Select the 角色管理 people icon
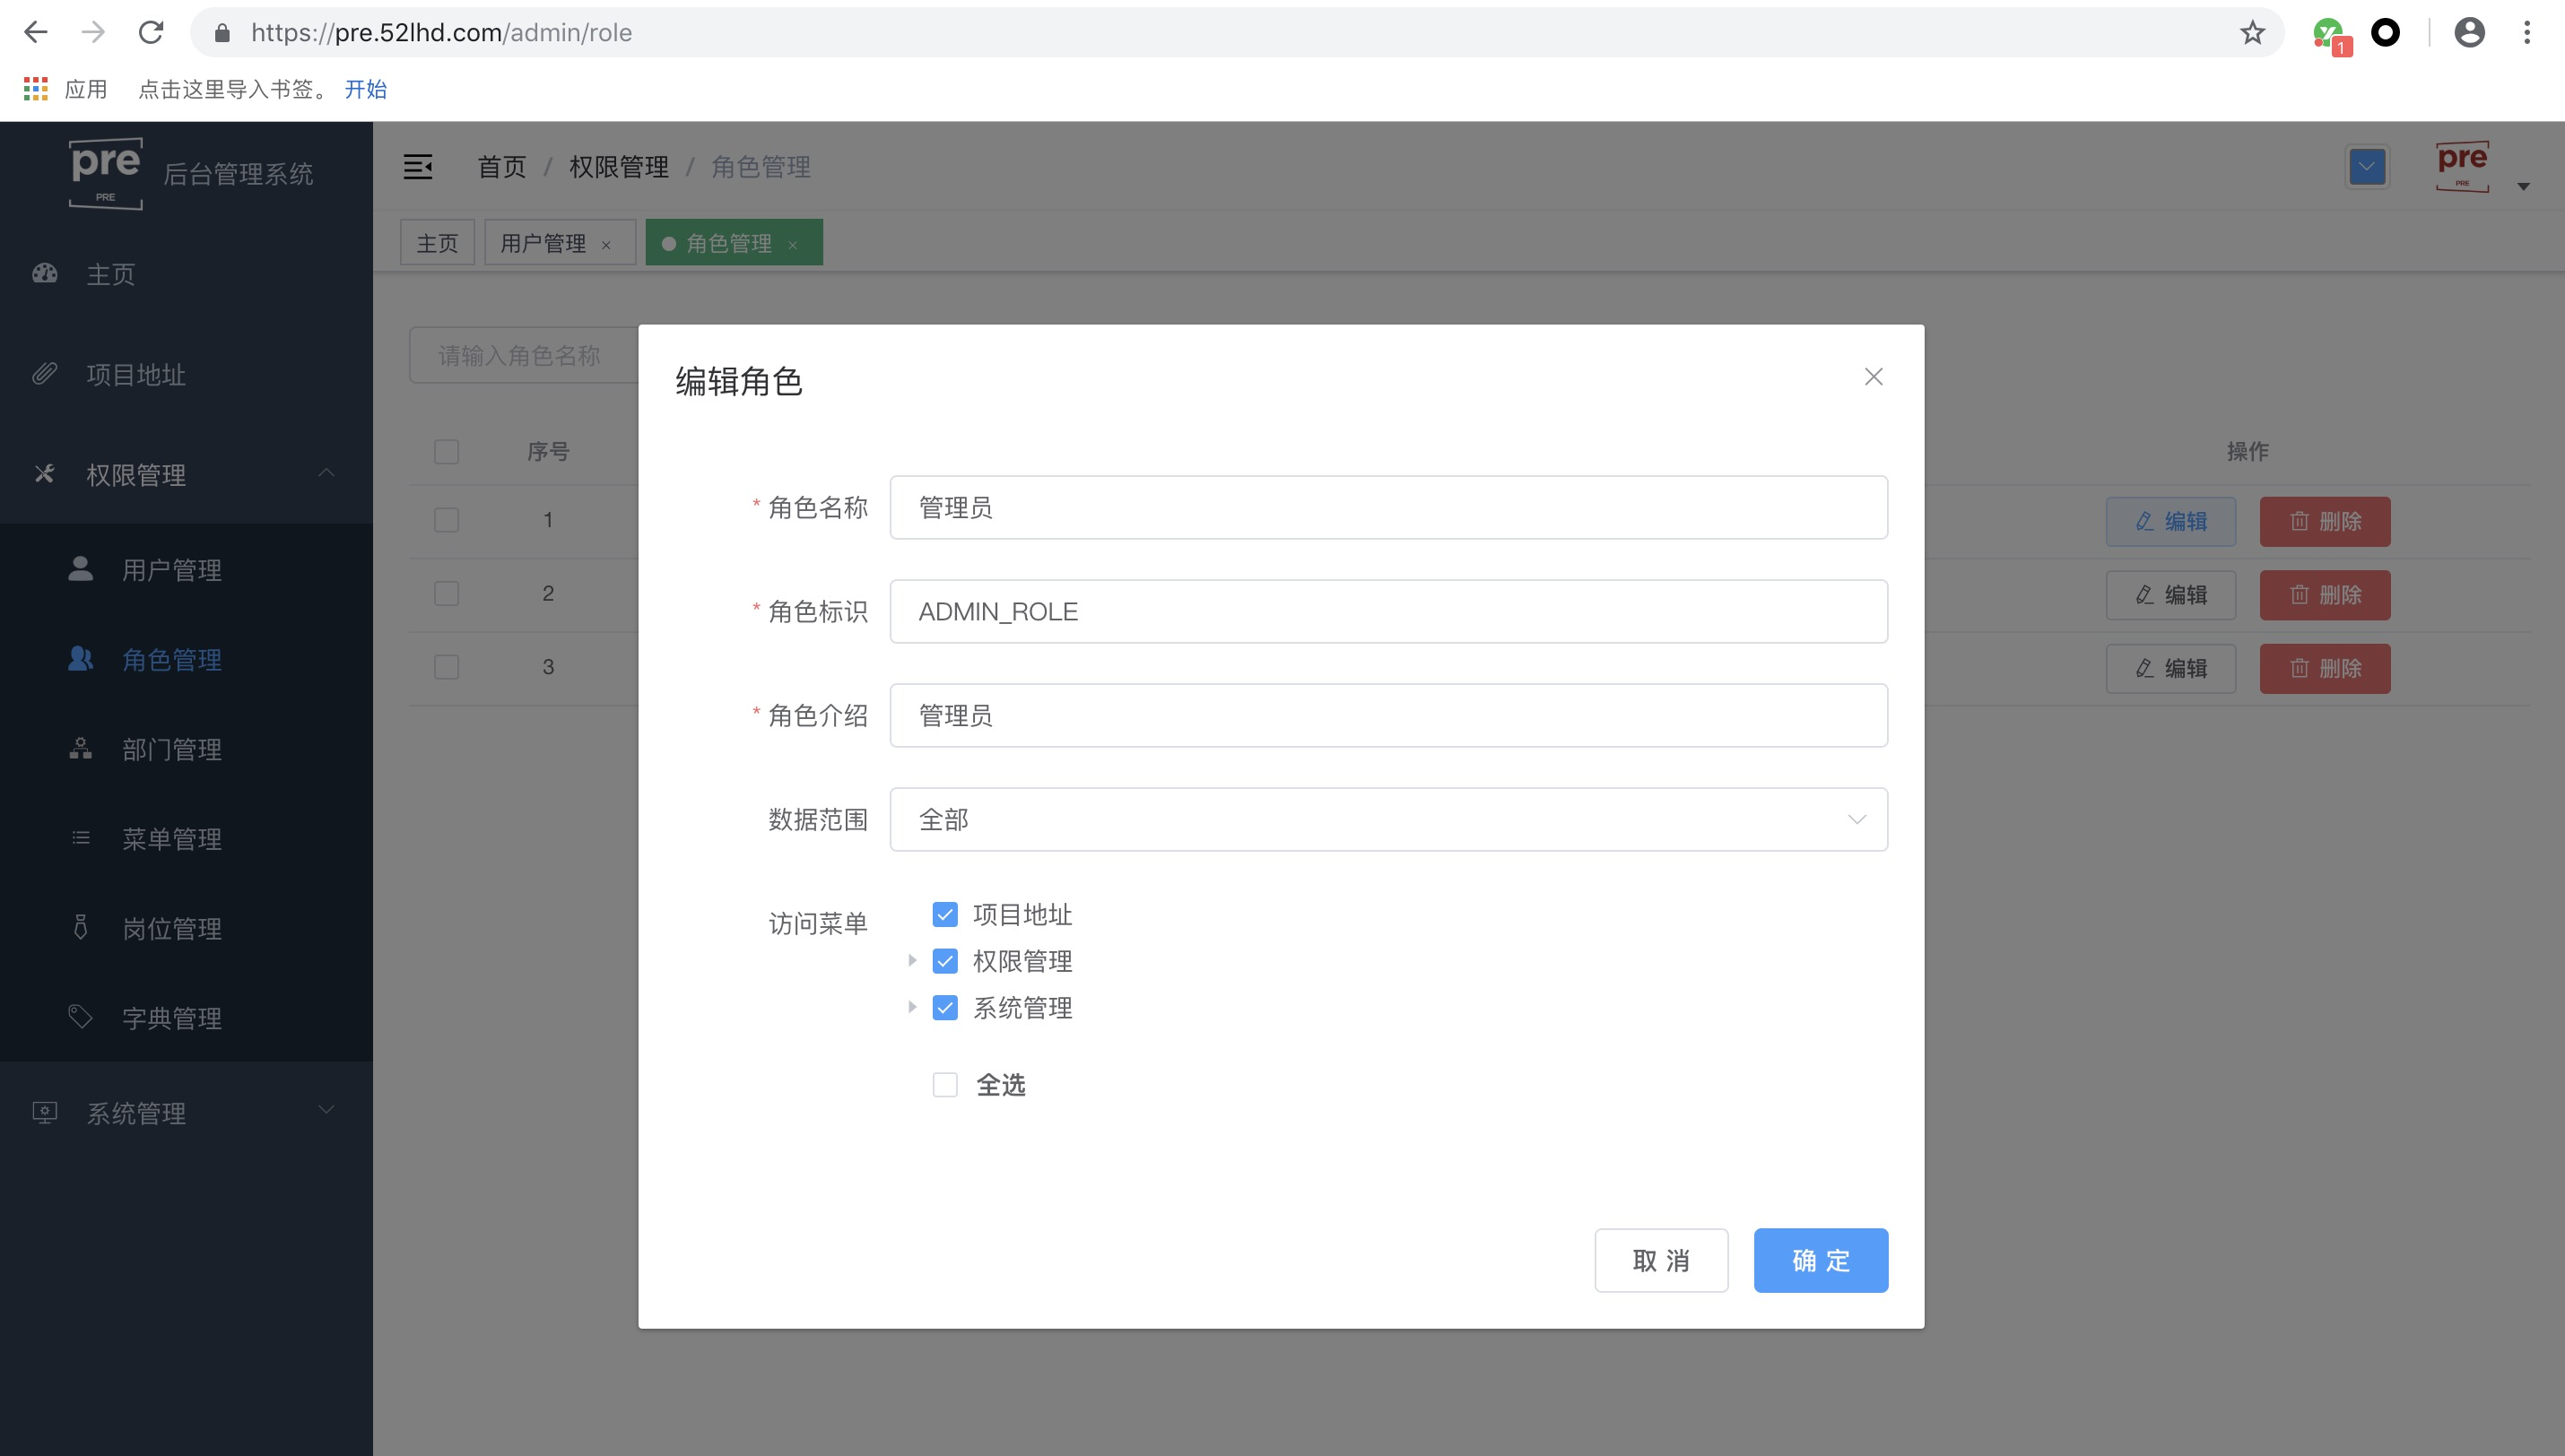 [x=80, y=659]
